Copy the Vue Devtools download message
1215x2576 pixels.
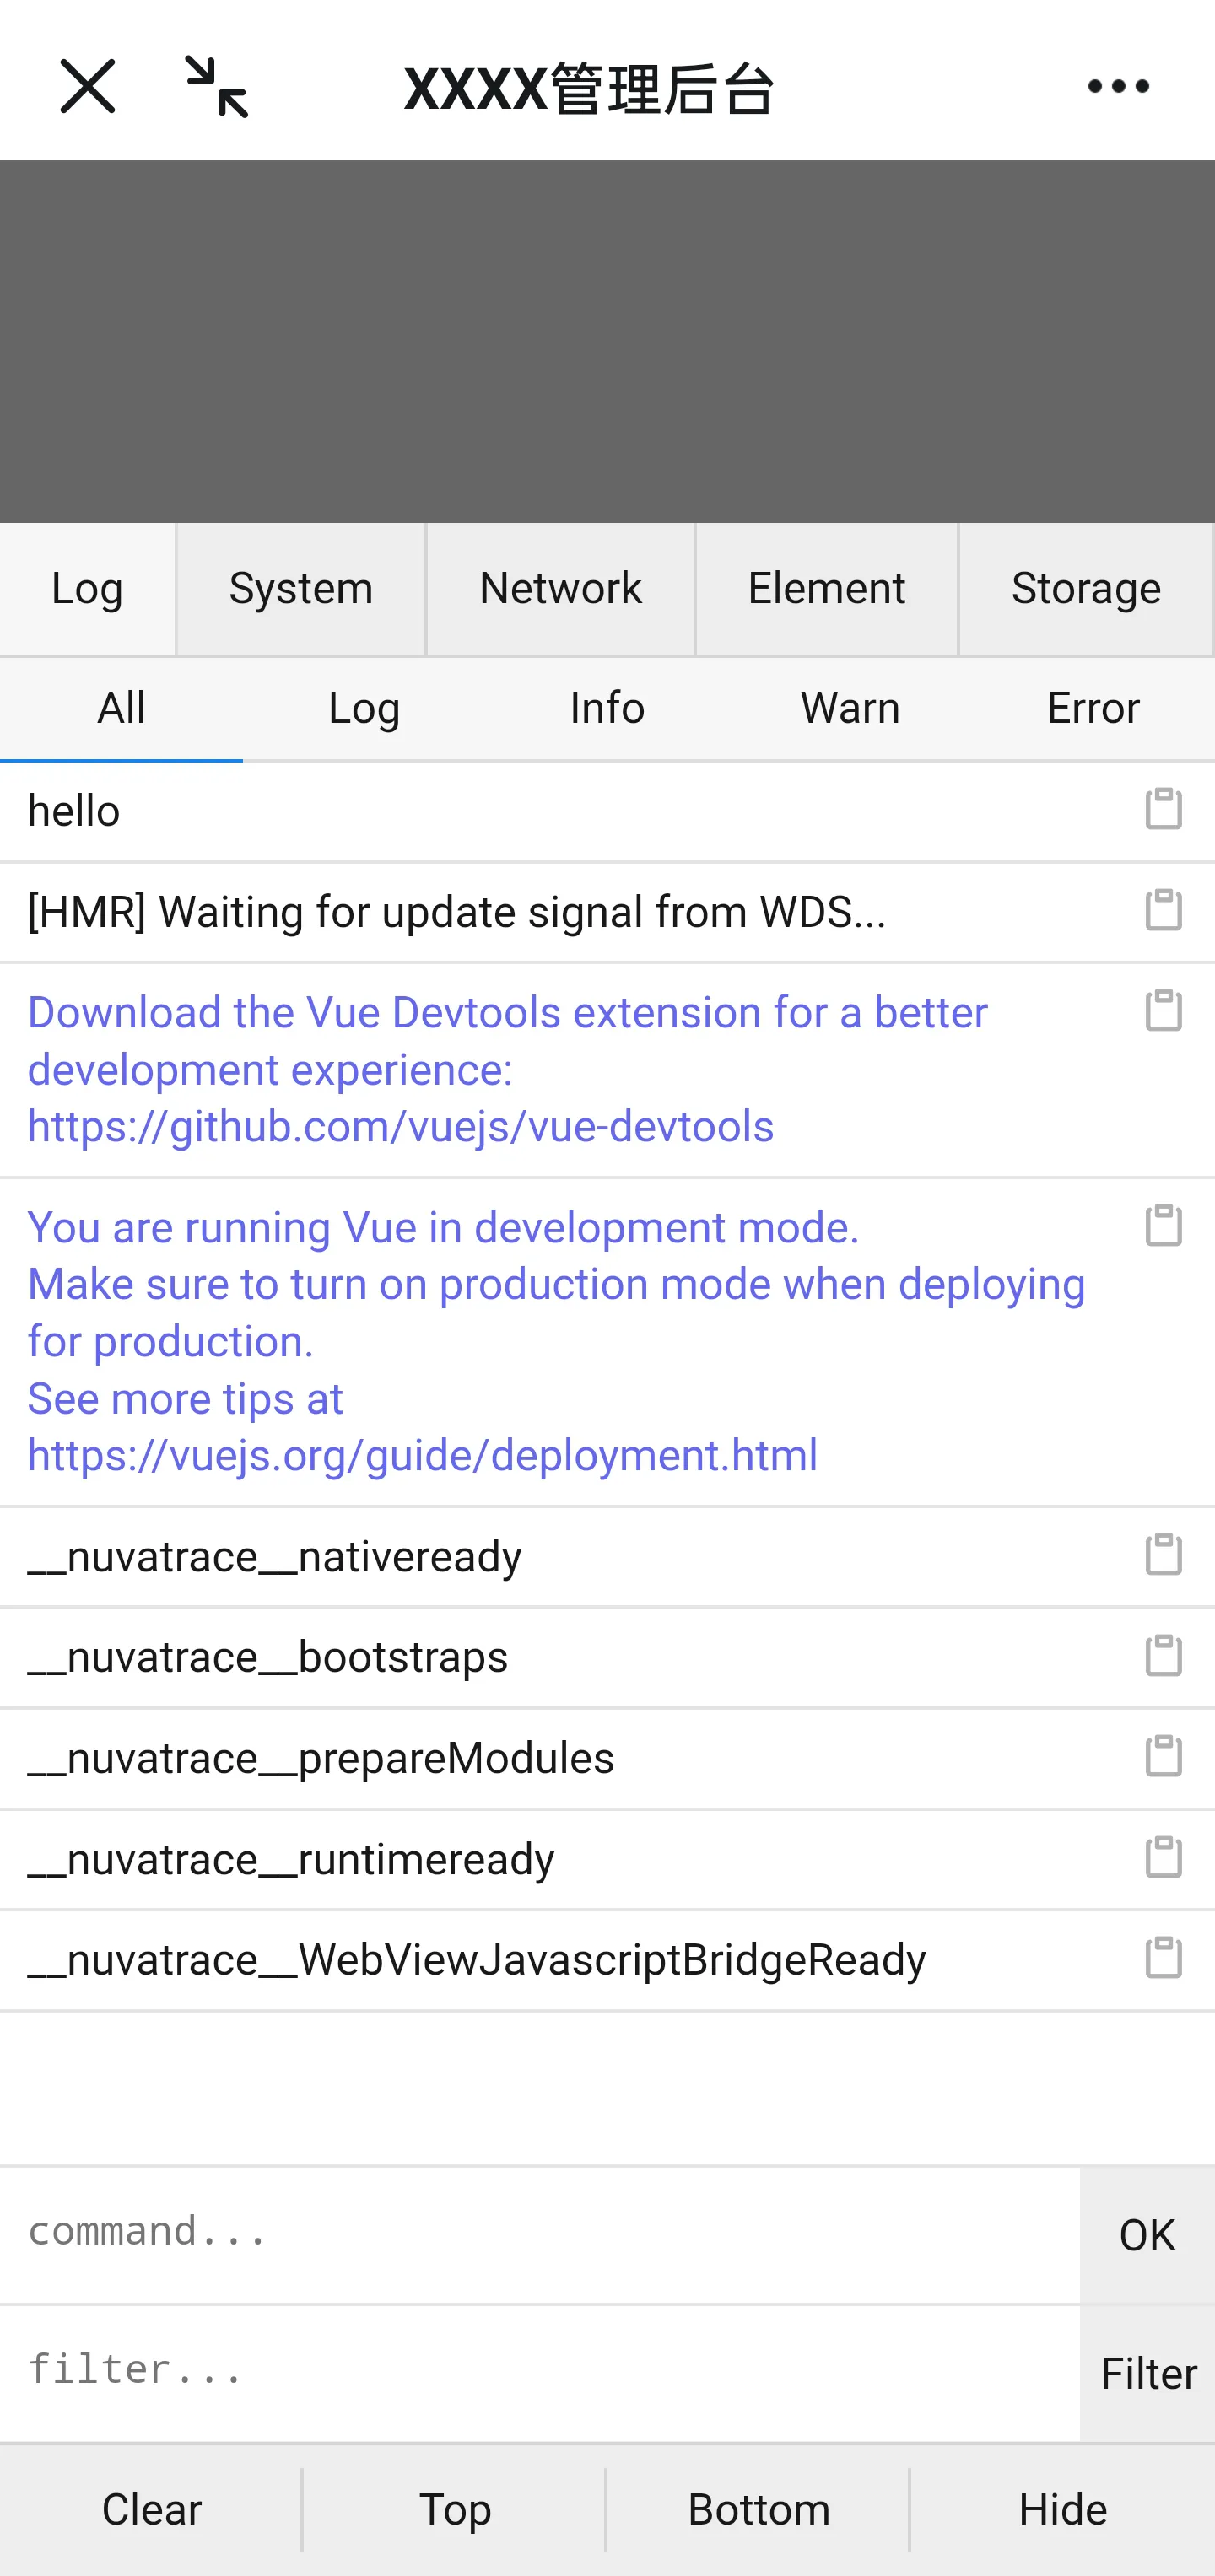coord(1163,1011)
